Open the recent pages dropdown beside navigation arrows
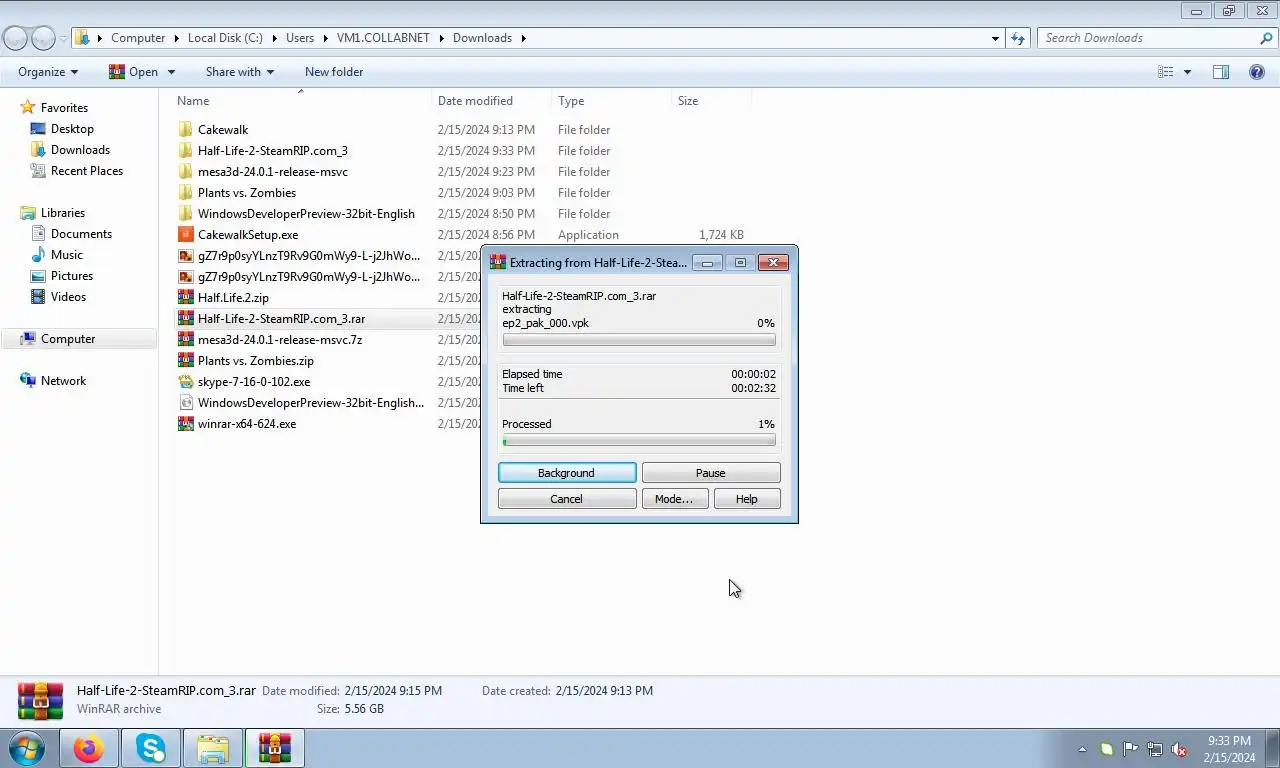The width and height of the screenshot is (1280, 768). click(64, 38)
